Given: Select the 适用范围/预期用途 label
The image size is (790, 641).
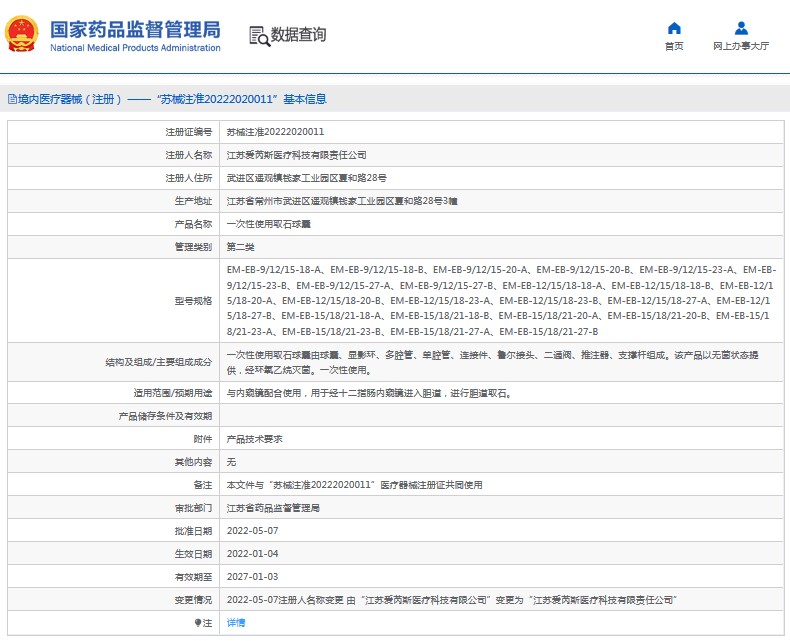Looking at the screenshot, I should click(x=173, y=393).
